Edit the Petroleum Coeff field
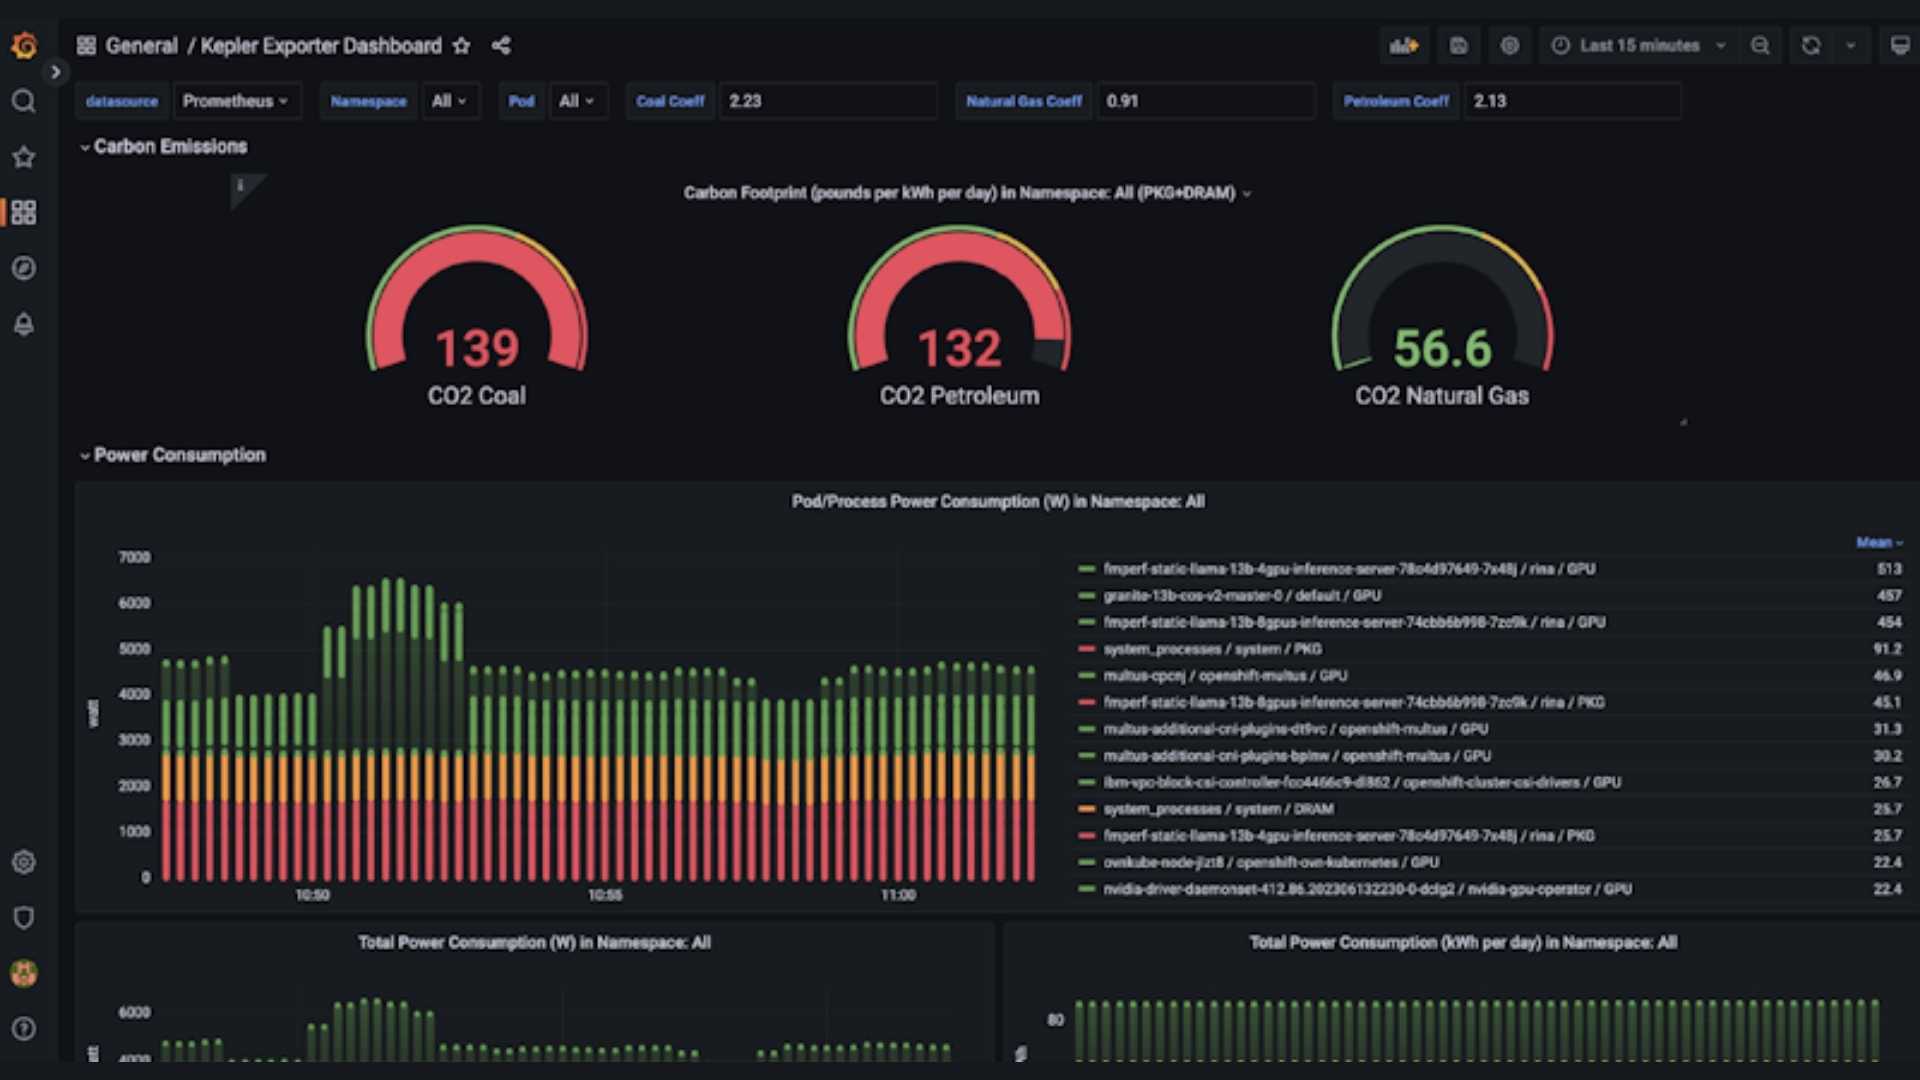This screenshot has width=1920, height=1080. pyautogui.click(x=1572, y=101)
